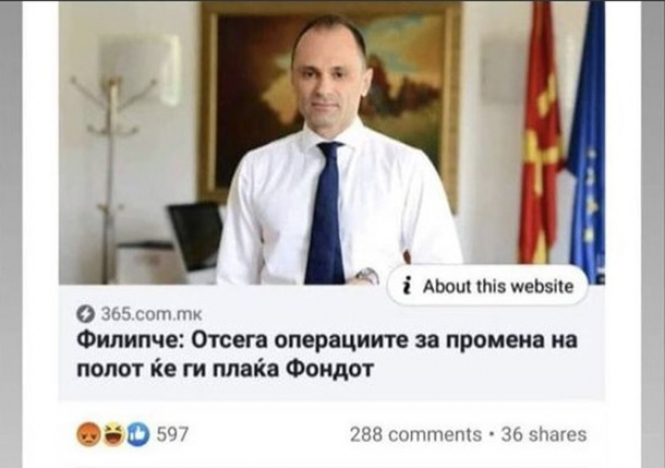Click the laptop on the desk in the photo
665x468 pixels.
pyautogui.click(x=196, y=236)
